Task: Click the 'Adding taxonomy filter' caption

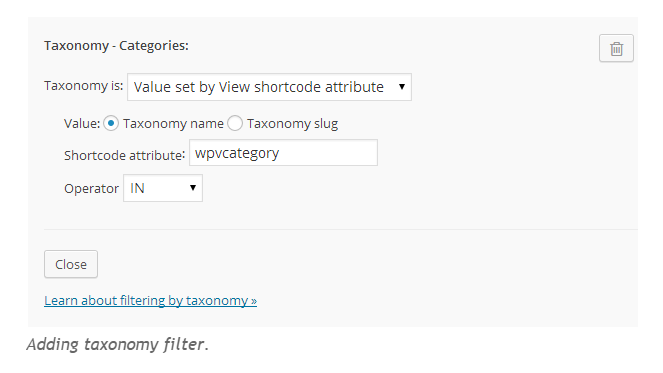Action: (118, 344)
